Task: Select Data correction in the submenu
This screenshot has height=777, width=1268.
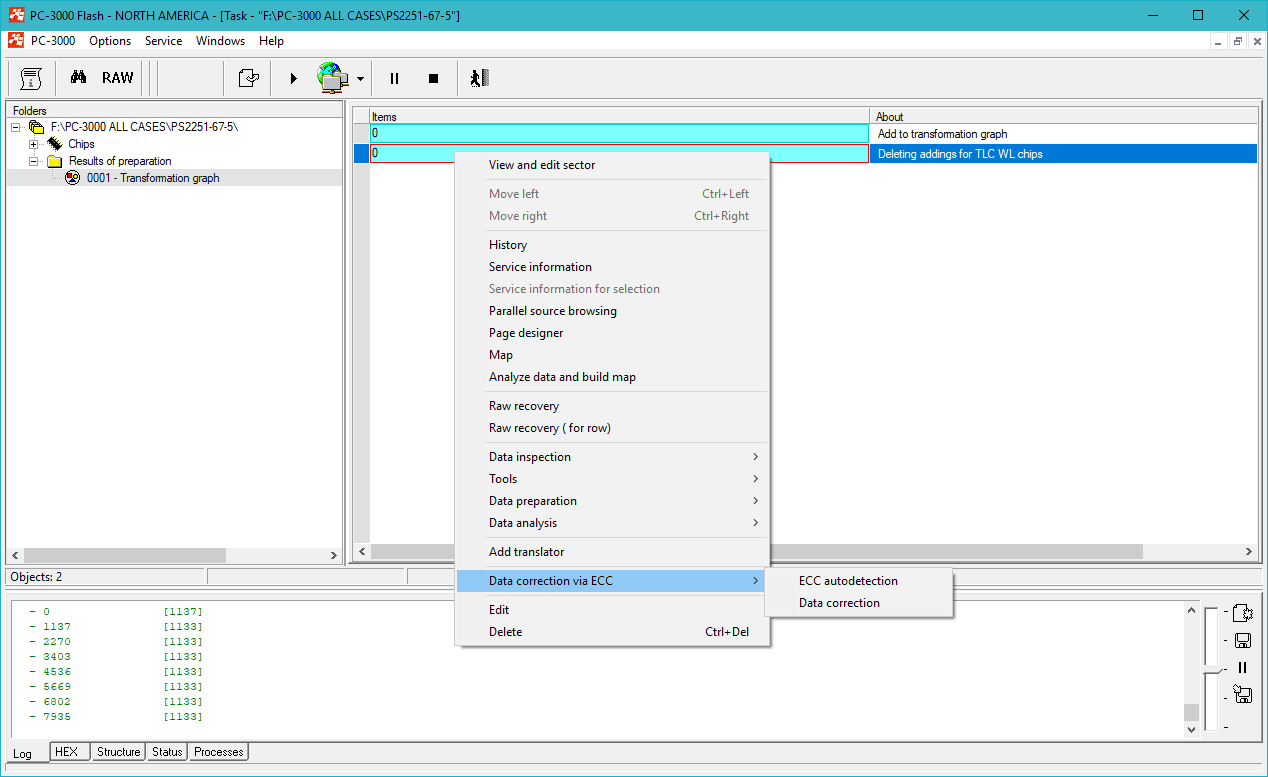Action: click(858, 603)
